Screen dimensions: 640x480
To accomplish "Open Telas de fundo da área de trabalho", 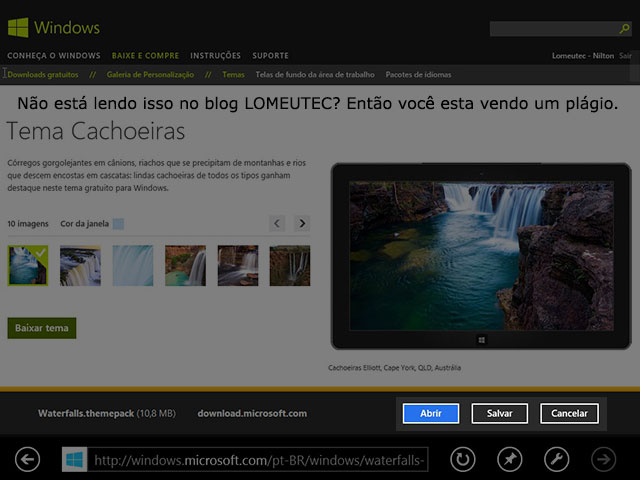I will tap(315, 75).
